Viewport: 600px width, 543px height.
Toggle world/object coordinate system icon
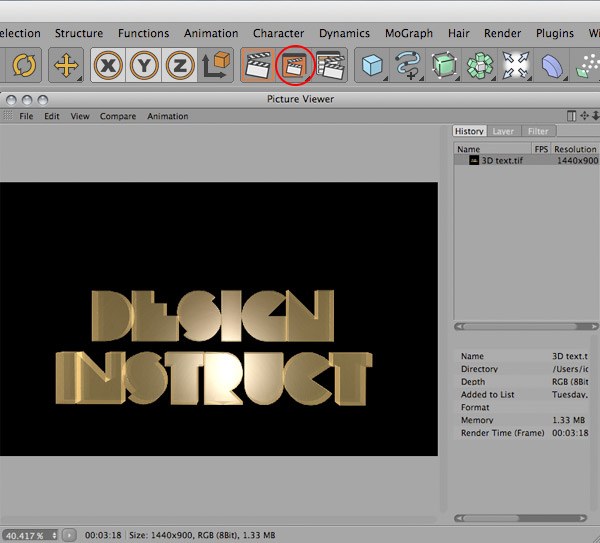pyautogui.click(x=215, y=65)
